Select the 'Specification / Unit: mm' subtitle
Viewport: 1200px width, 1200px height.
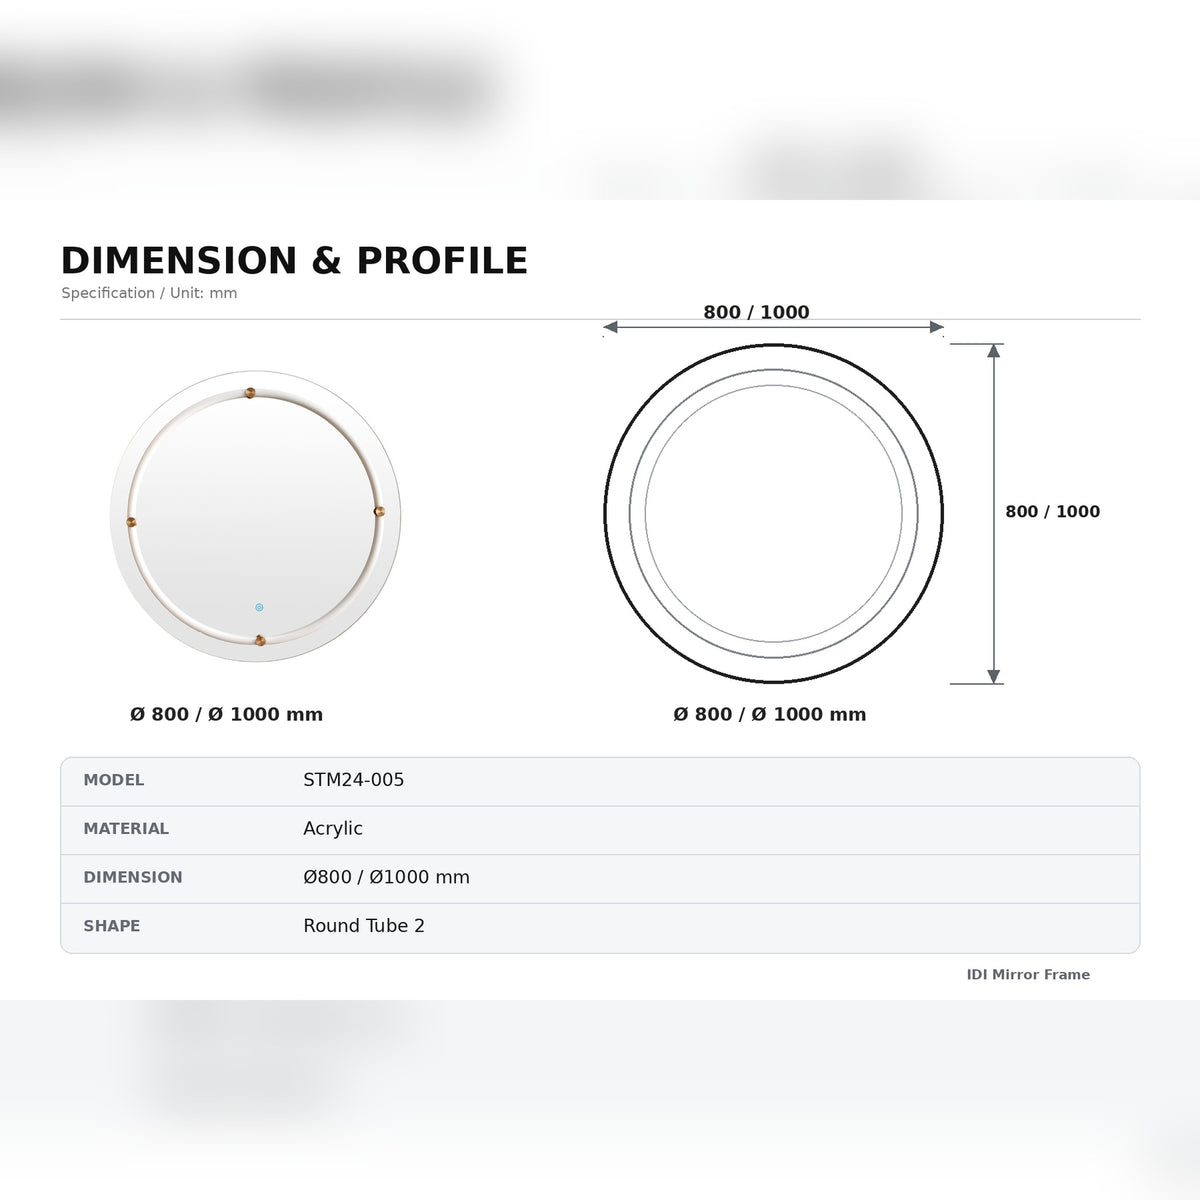click(x=149, y=293)
